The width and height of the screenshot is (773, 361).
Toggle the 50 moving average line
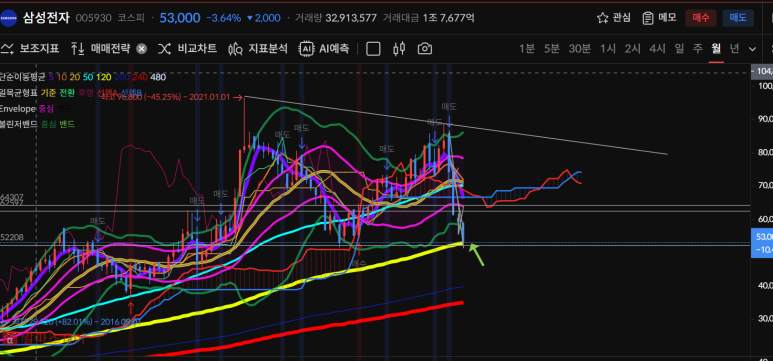pyautogui.click(x=88, y=77)
